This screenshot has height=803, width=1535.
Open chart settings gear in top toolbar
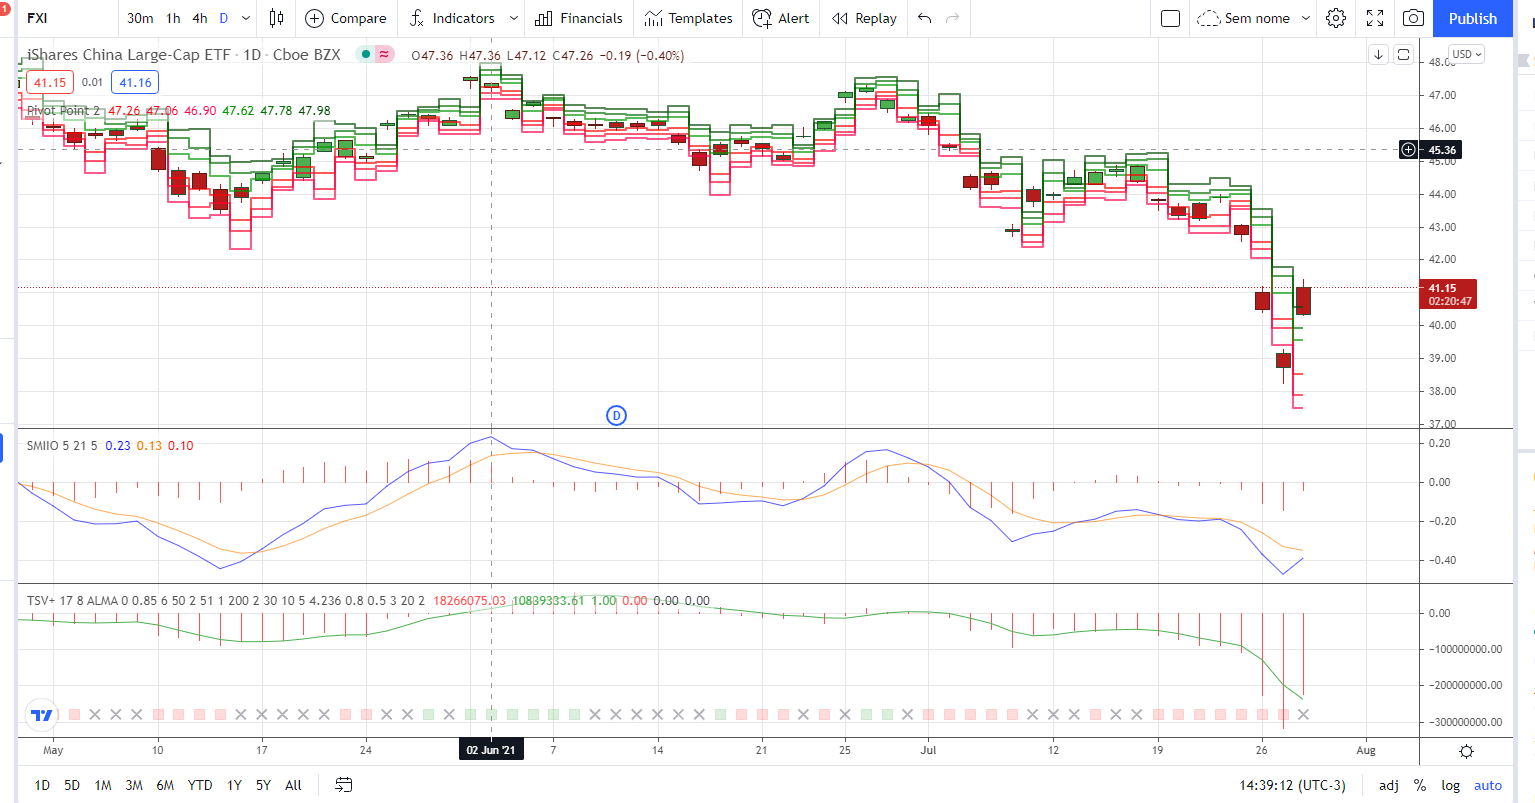click(x=1336, y=18)
